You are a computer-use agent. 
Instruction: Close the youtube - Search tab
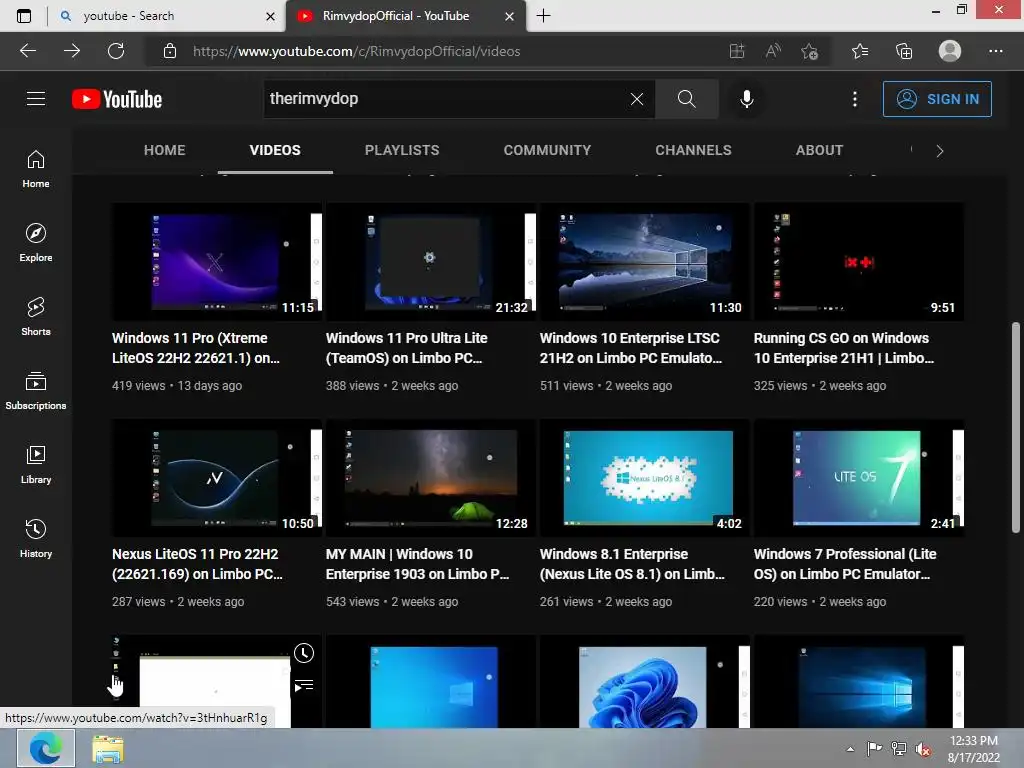pyautogui.click(x=270, y=16)
